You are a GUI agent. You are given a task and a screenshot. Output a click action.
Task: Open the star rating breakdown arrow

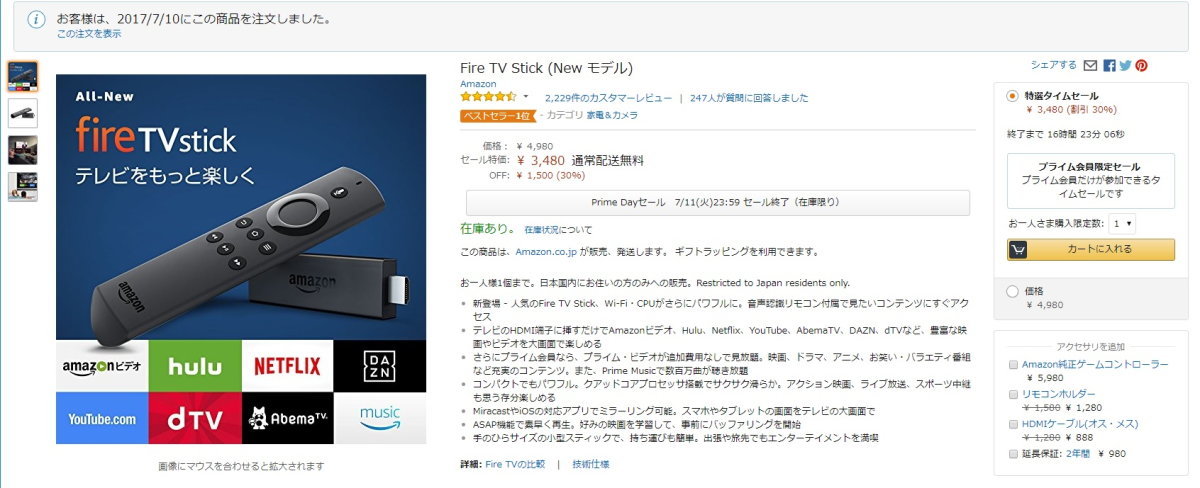[526, 97]
